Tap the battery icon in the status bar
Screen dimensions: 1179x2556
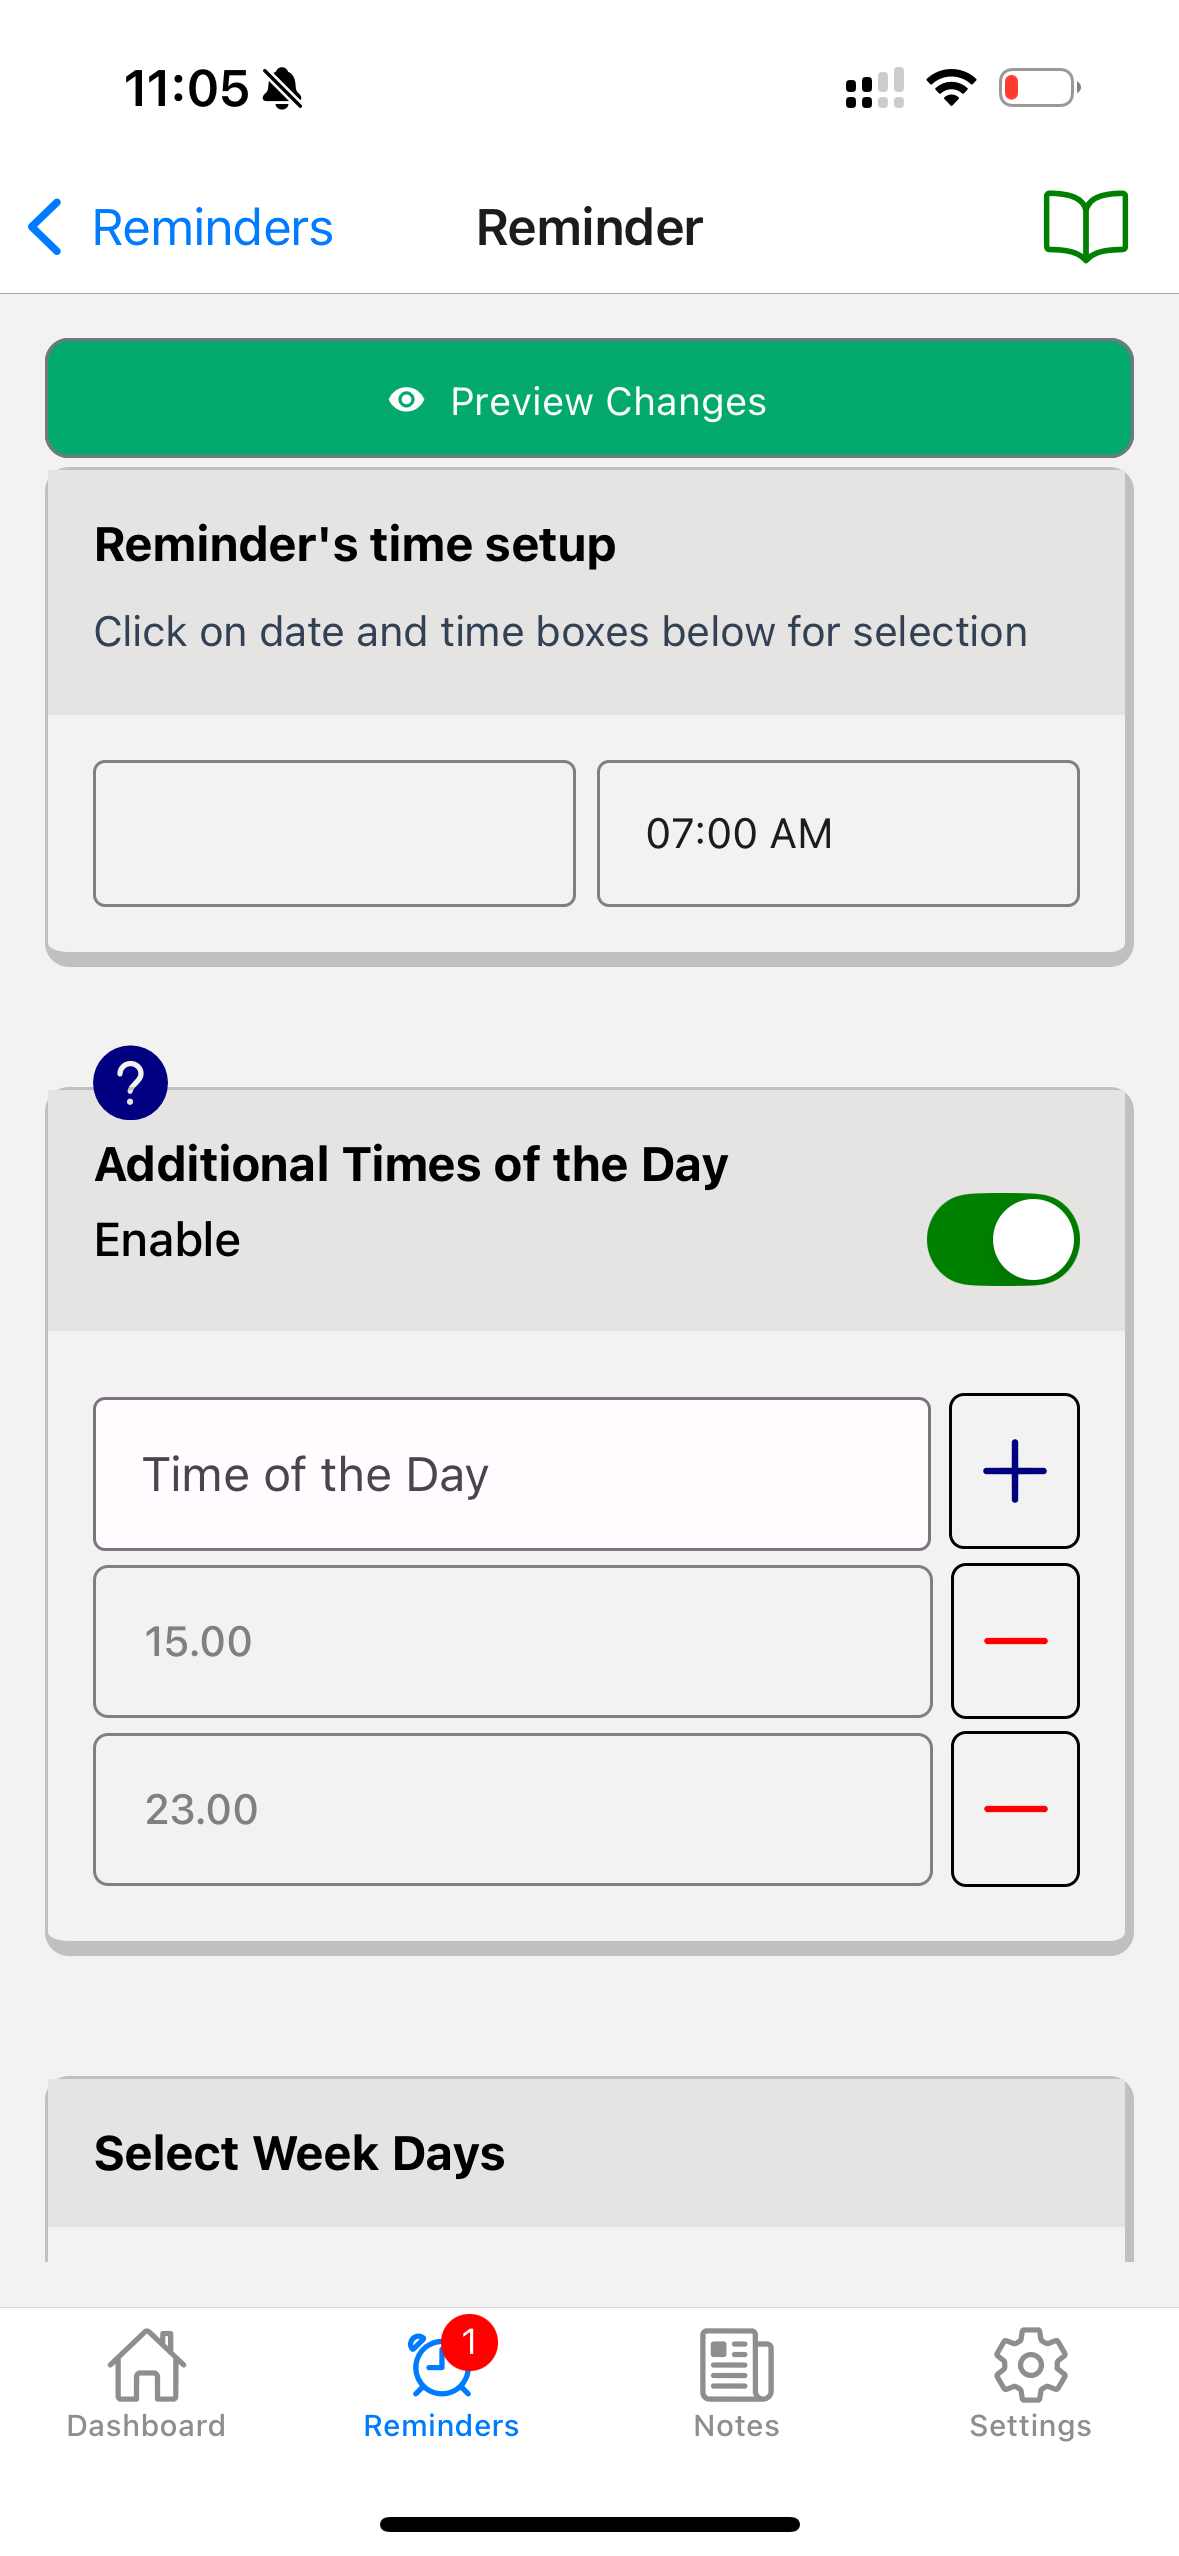point(1039,88)
